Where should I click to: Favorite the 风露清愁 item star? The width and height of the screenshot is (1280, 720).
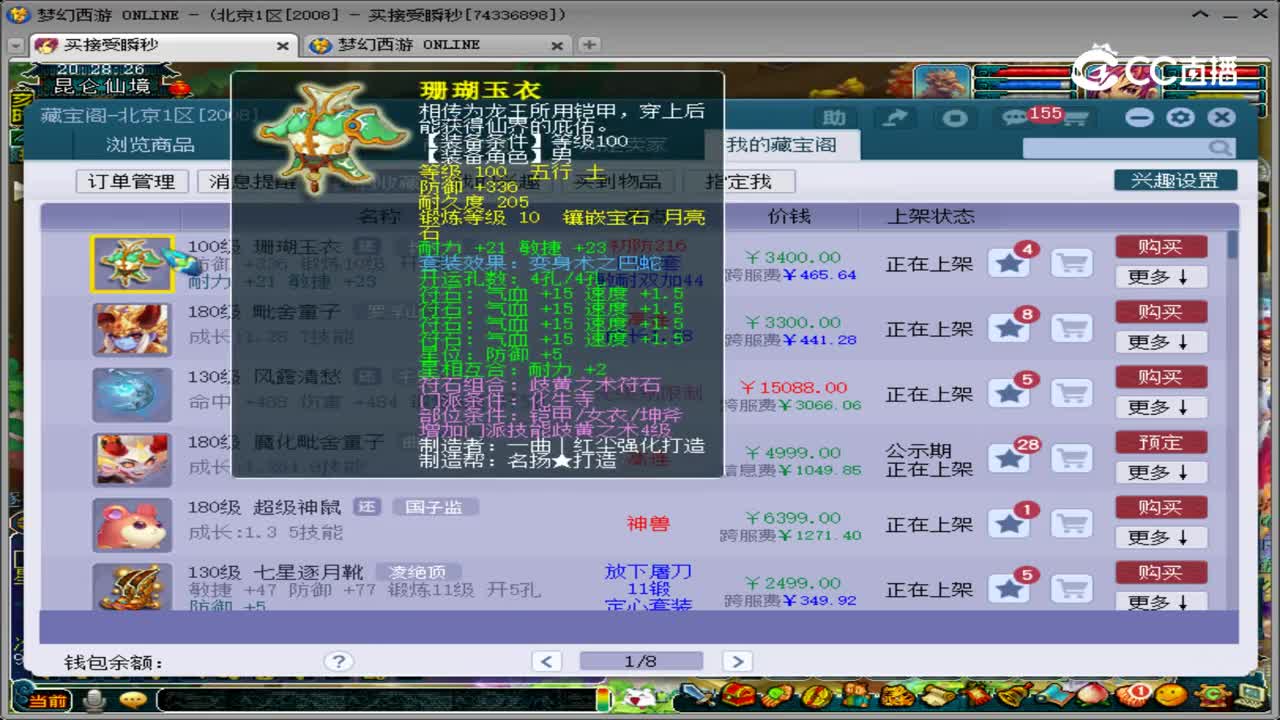pyautogui.click(x=1010, y=393)
